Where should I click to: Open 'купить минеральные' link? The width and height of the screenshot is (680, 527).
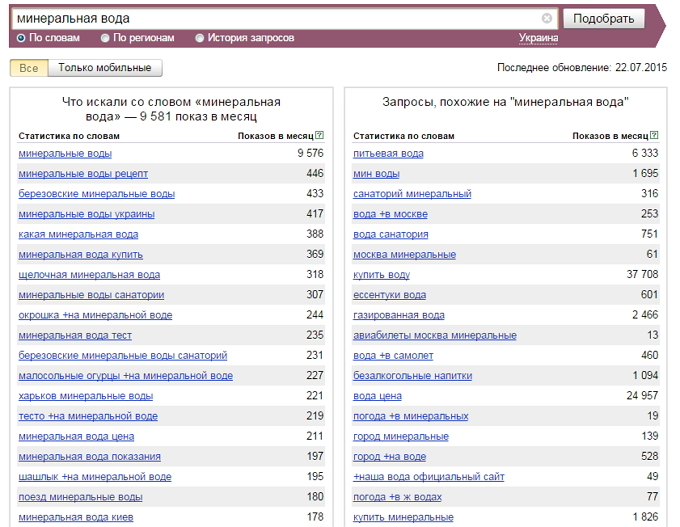(x=403, y=517)
